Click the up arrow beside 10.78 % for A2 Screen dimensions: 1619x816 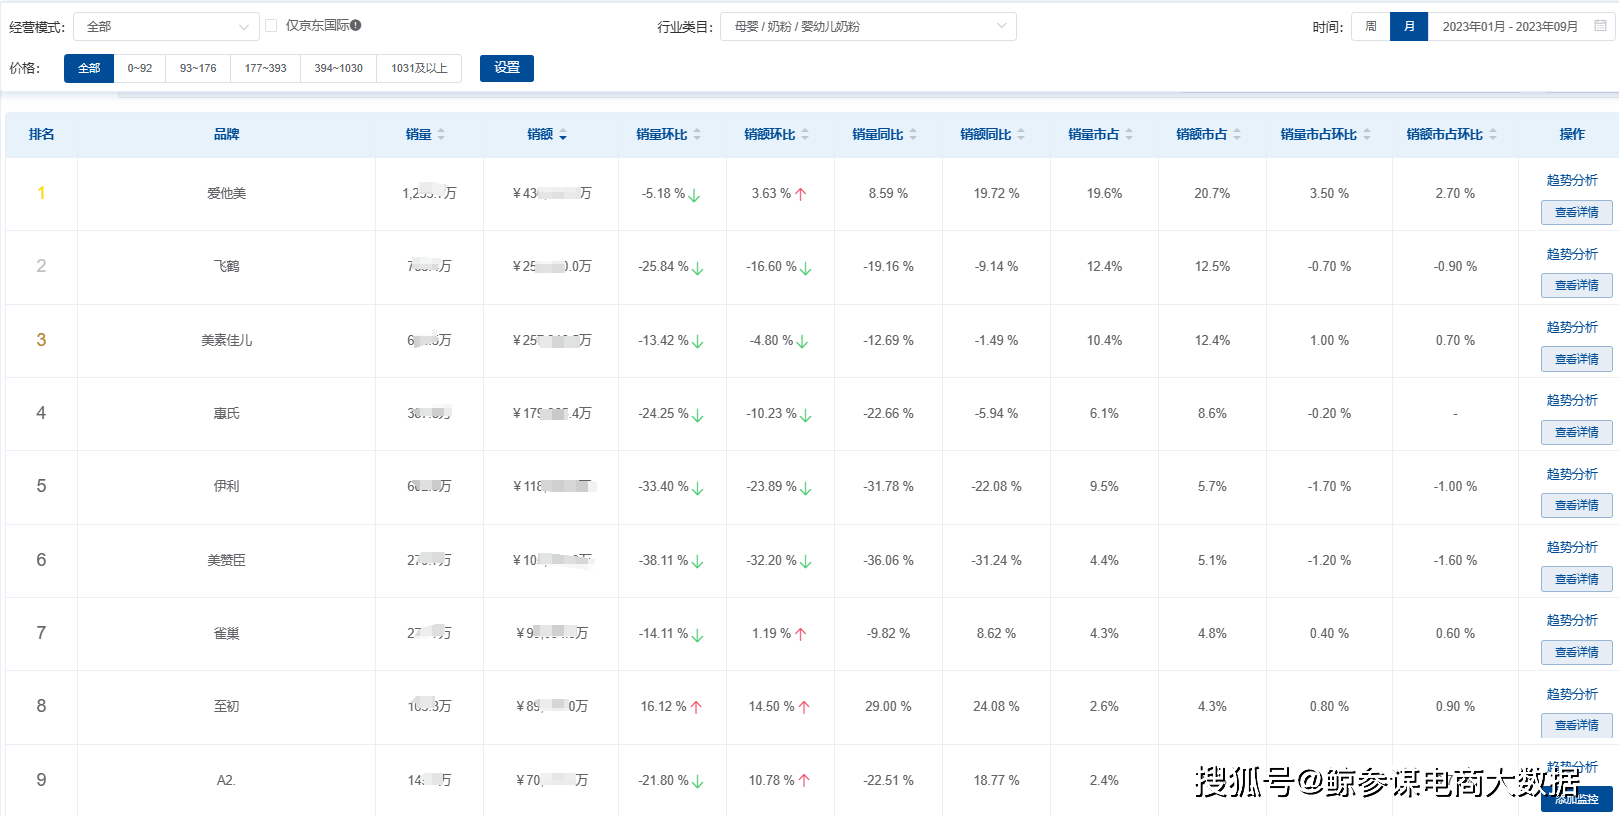[804, 782]
